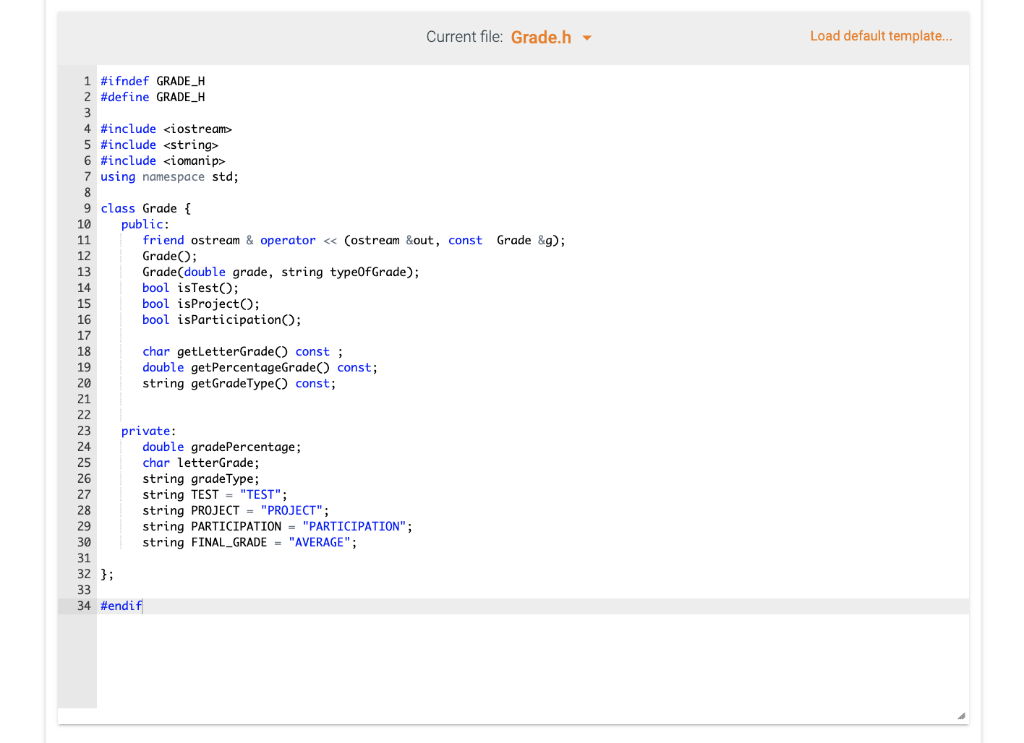Click line number 1 in the gutter
Viewport: 1024px width, 743px height.
click(87, 81)
